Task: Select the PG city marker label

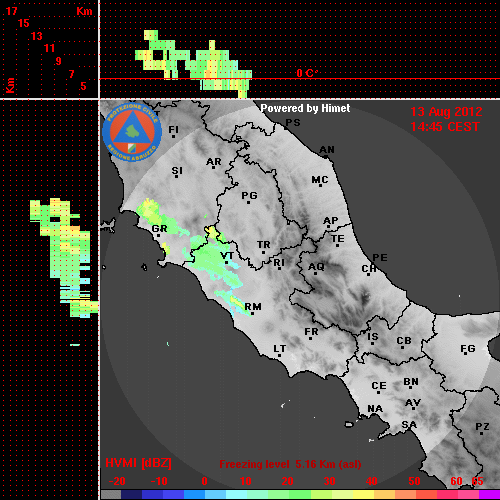Action: tap(249, 195)
